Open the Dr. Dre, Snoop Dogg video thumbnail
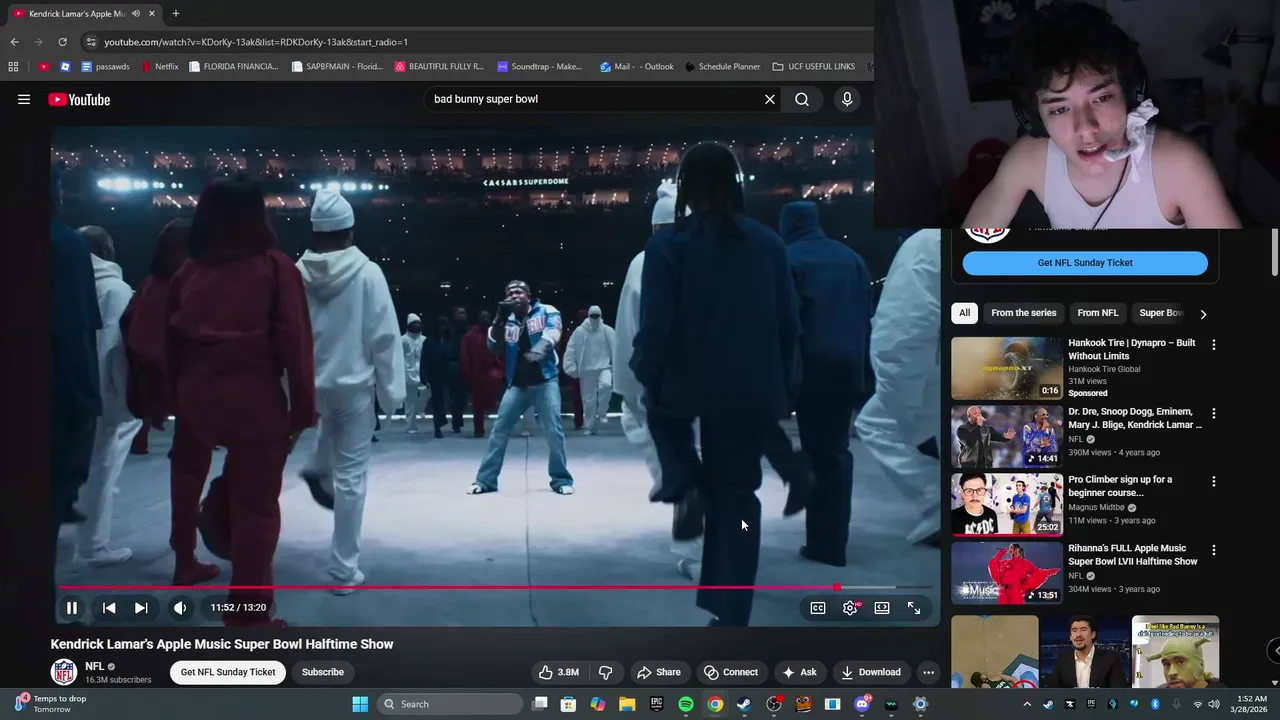This screenshot has height=720, width=1280. (1007, 437)
